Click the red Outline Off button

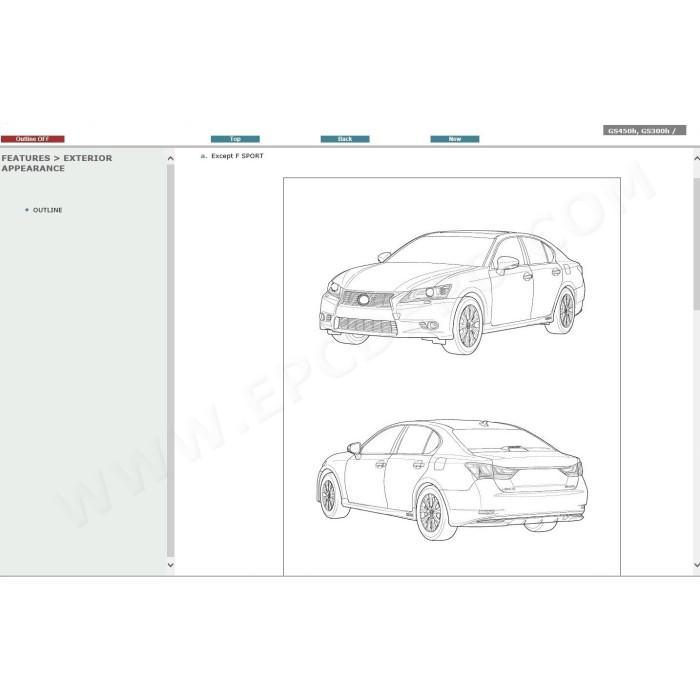pos(33,139)
